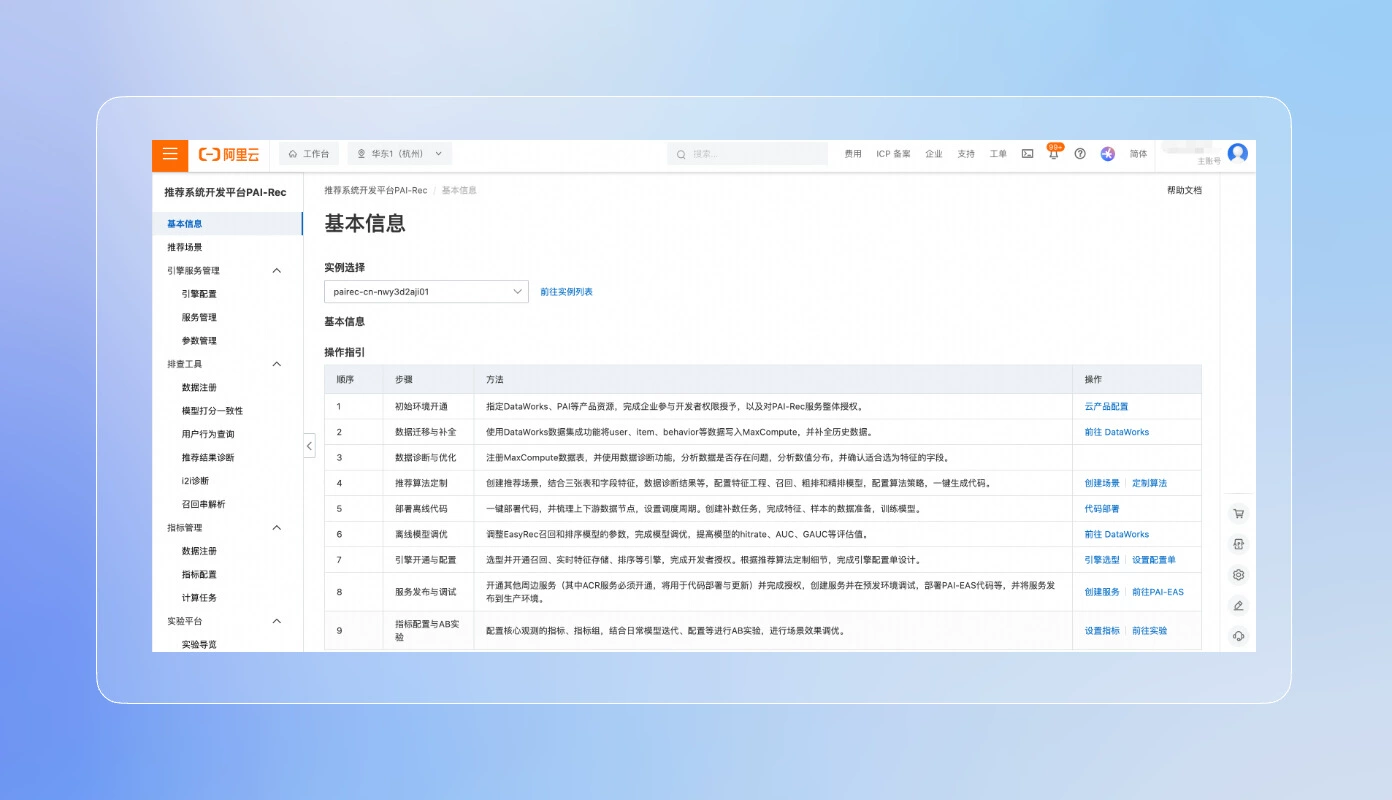
Task: Collapse the 引擎服务管理 section
Action: pos(277,271)
